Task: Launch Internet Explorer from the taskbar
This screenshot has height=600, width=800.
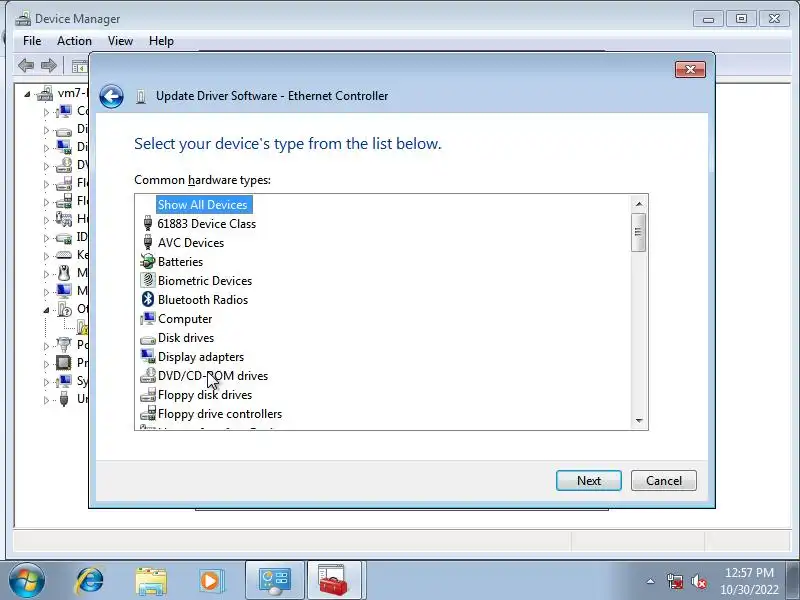Action: [90, 581]
